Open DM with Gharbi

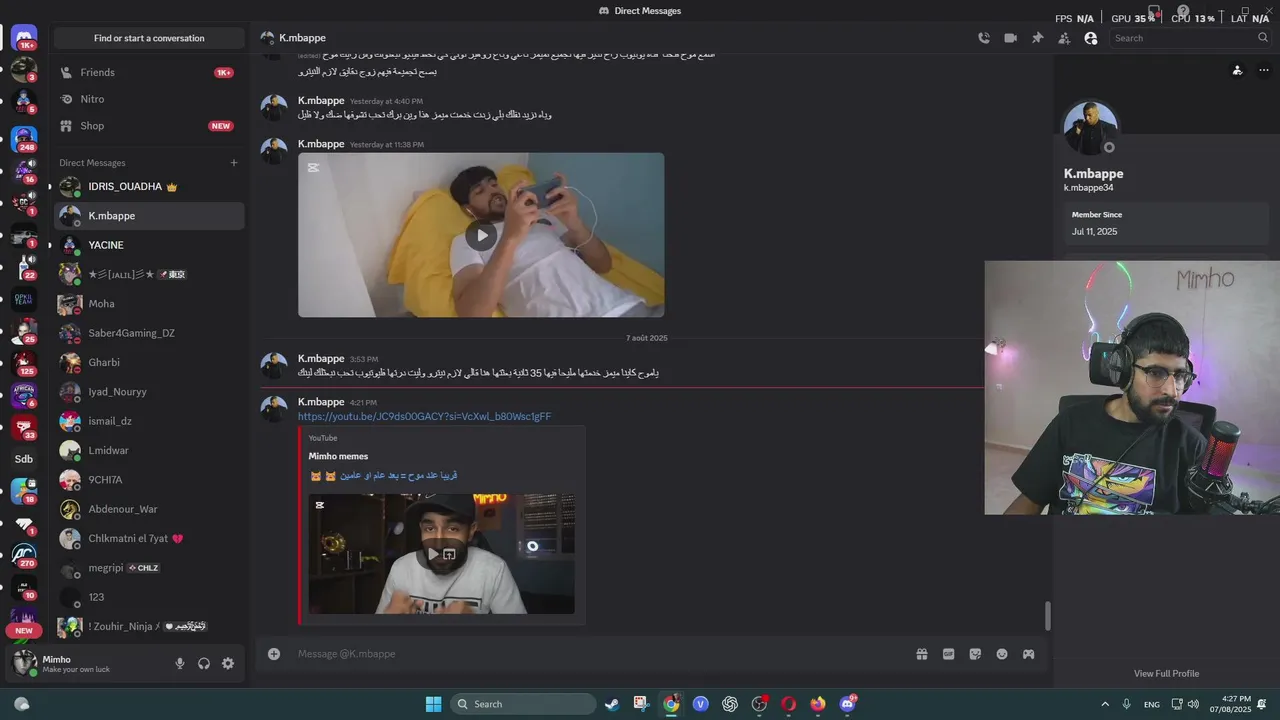point(149,362)
